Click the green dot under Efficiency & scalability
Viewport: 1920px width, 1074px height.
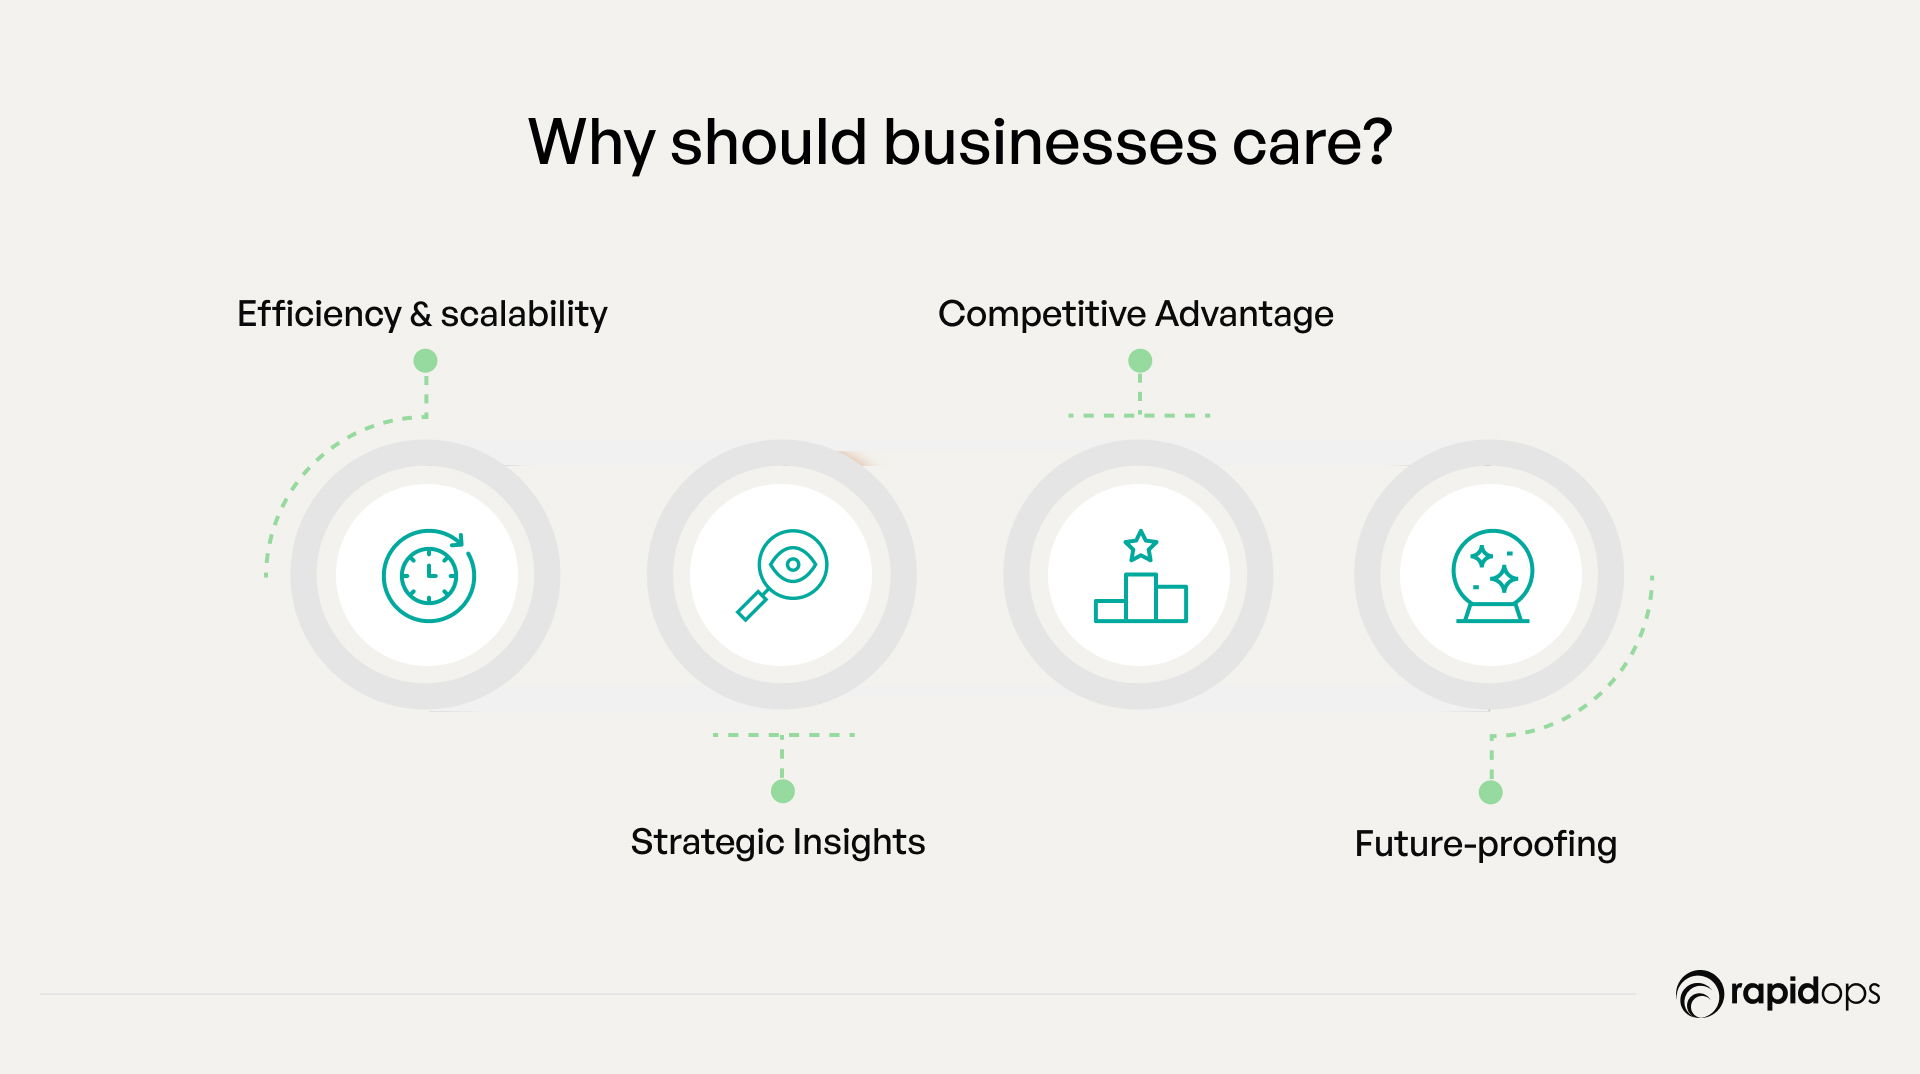pos(425,360)
